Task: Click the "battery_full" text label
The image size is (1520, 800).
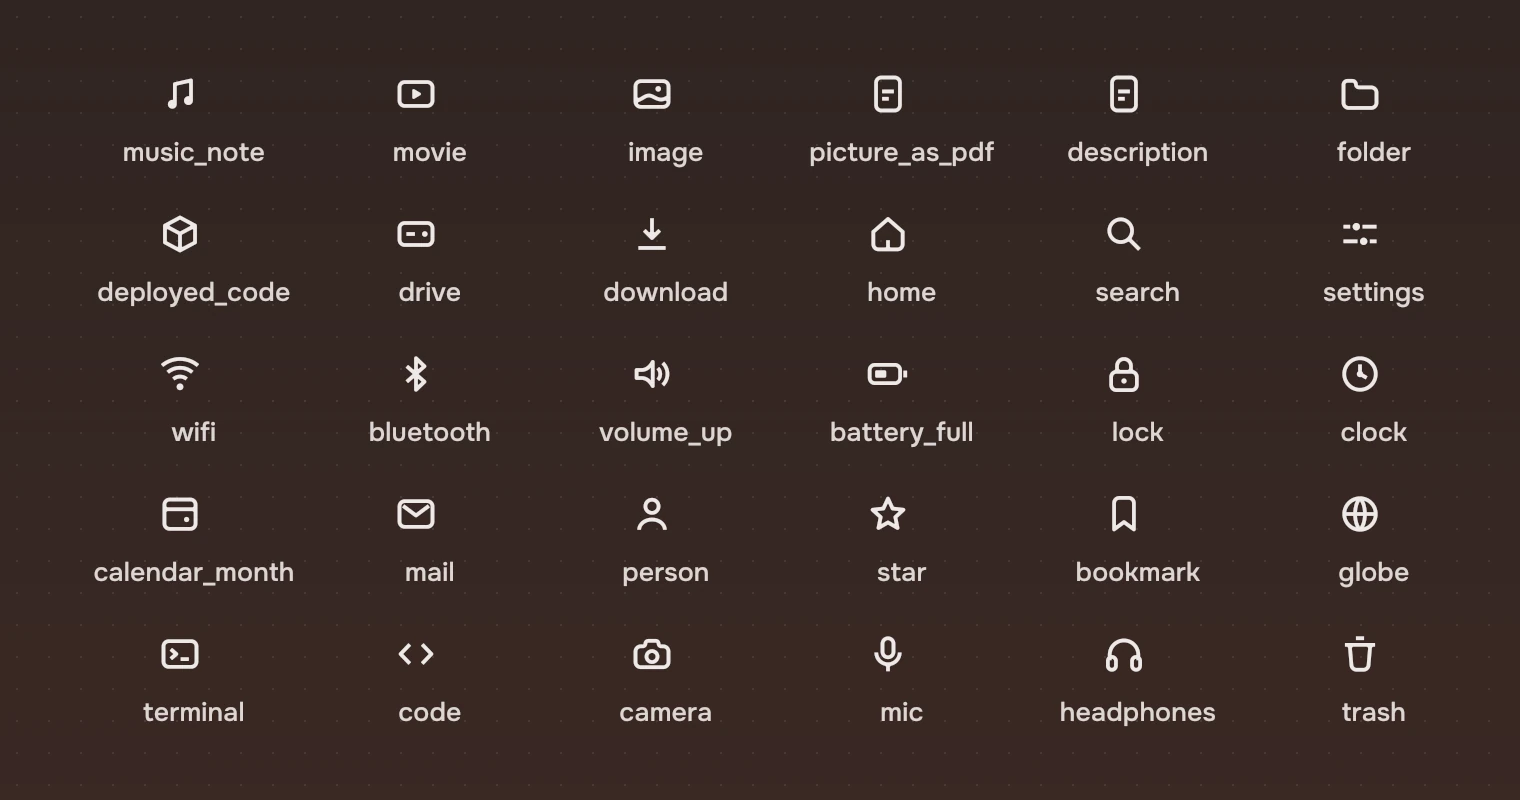Action: [902, 433]
